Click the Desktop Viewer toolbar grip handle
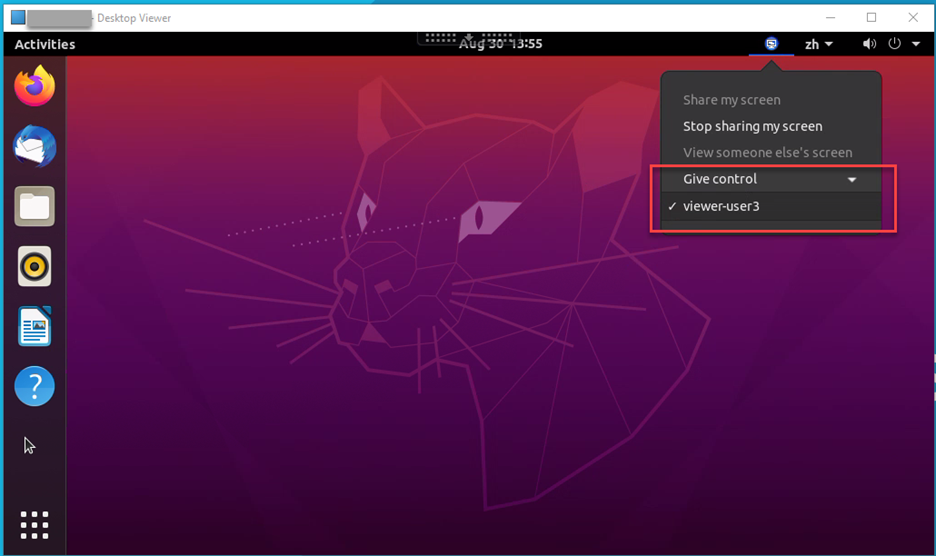 (x=469, y=38)
